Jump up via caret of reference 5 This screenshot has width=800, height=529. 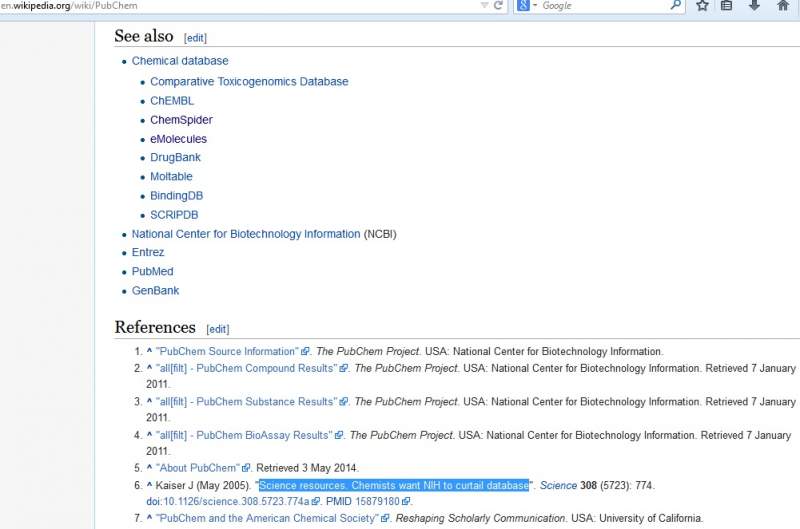(x=149, y=467)
